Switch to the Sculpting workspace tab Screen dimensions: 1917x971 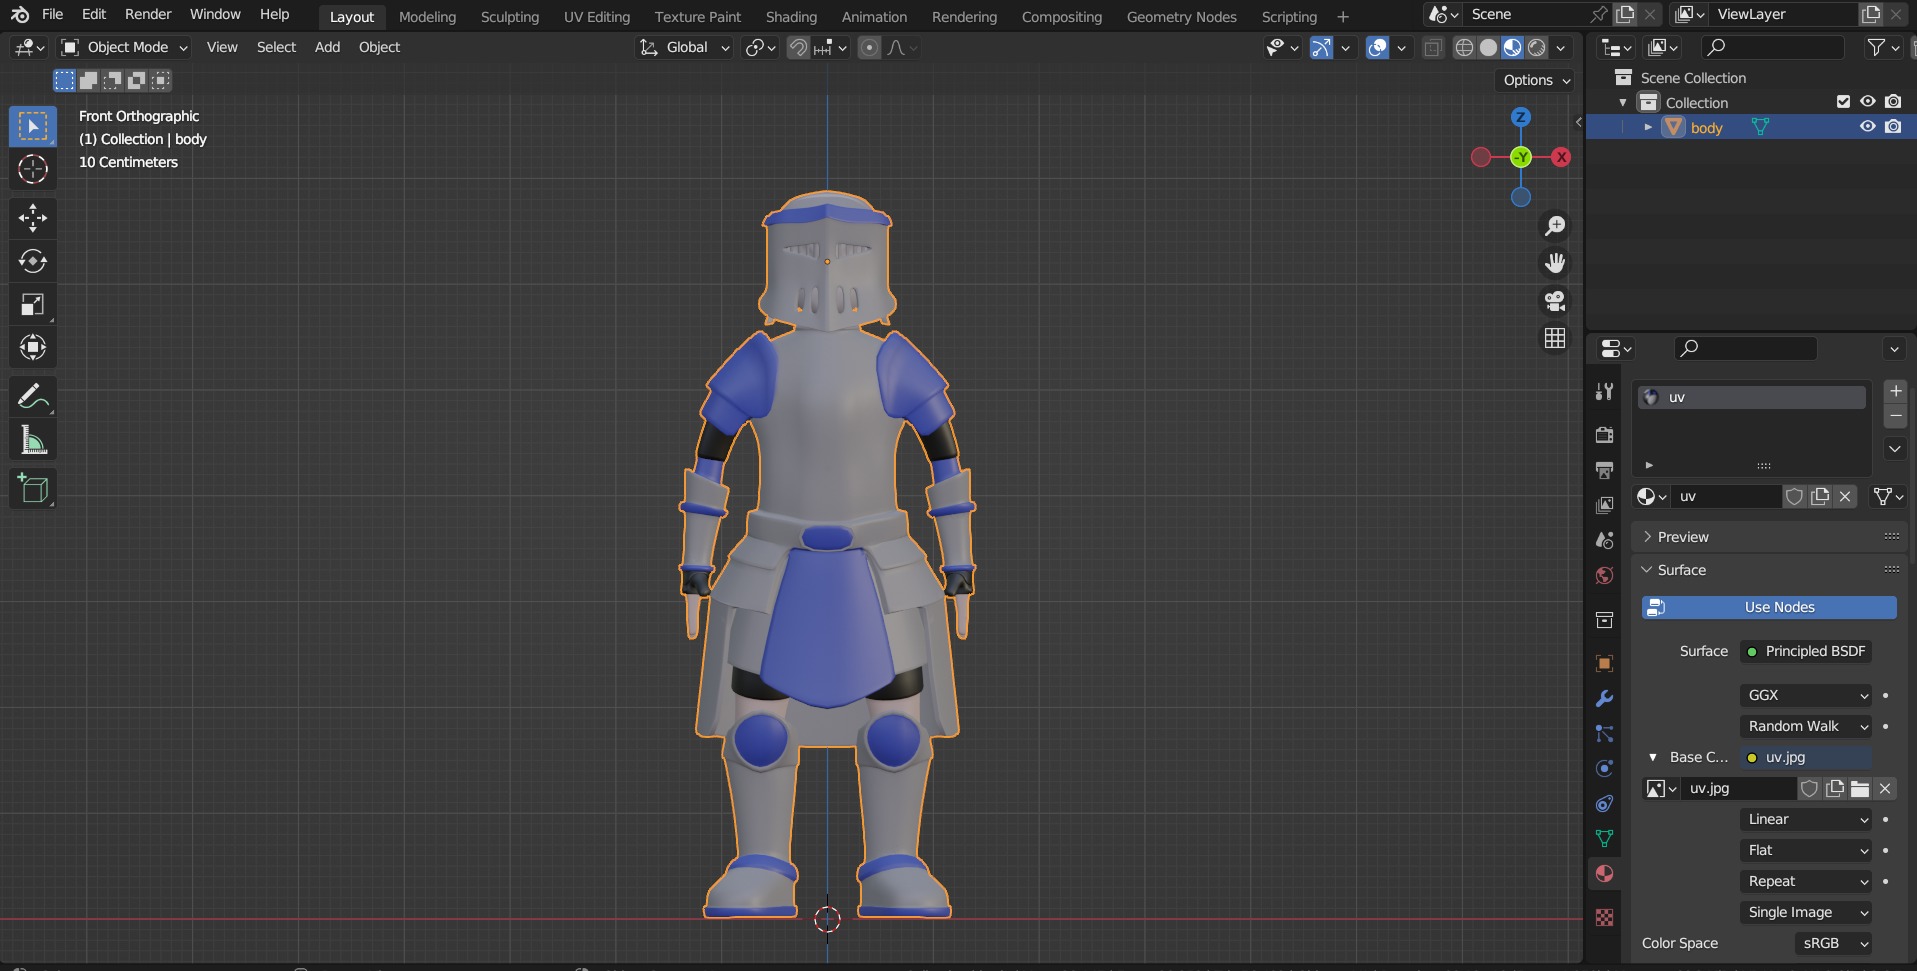[509, 17]
